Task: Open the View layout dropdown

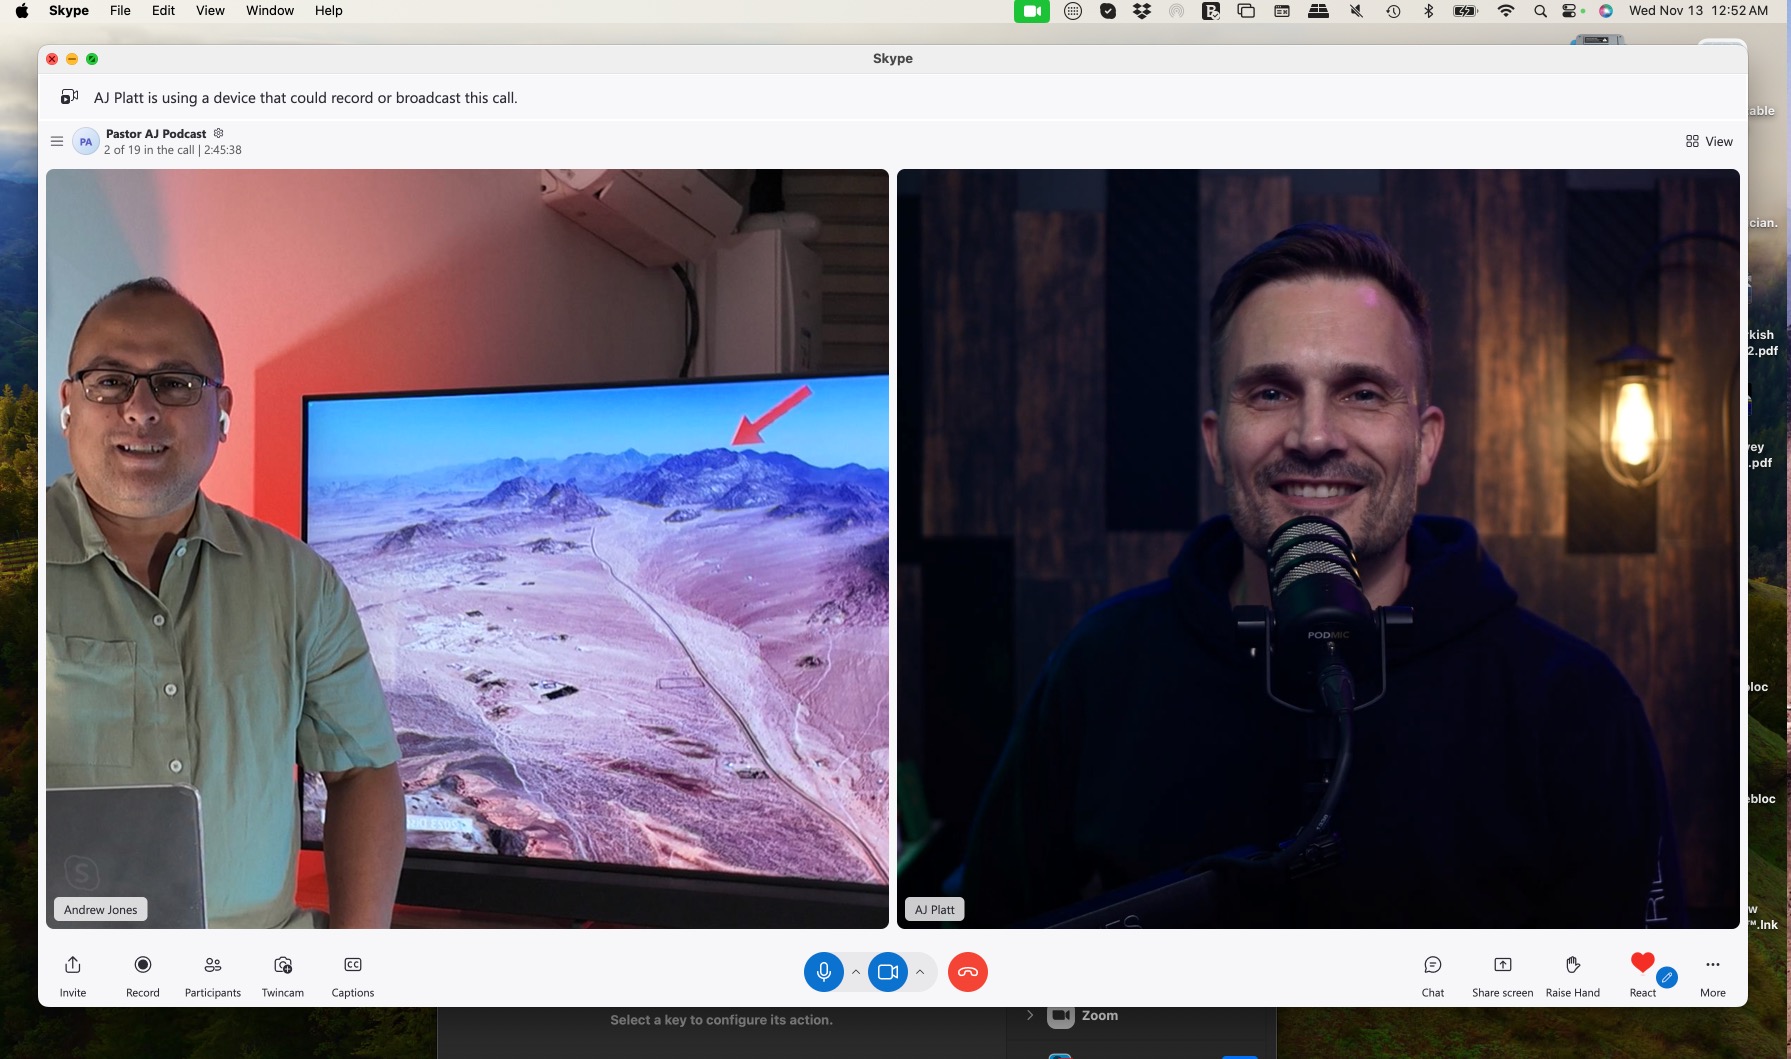Action: click(1709, 141)
